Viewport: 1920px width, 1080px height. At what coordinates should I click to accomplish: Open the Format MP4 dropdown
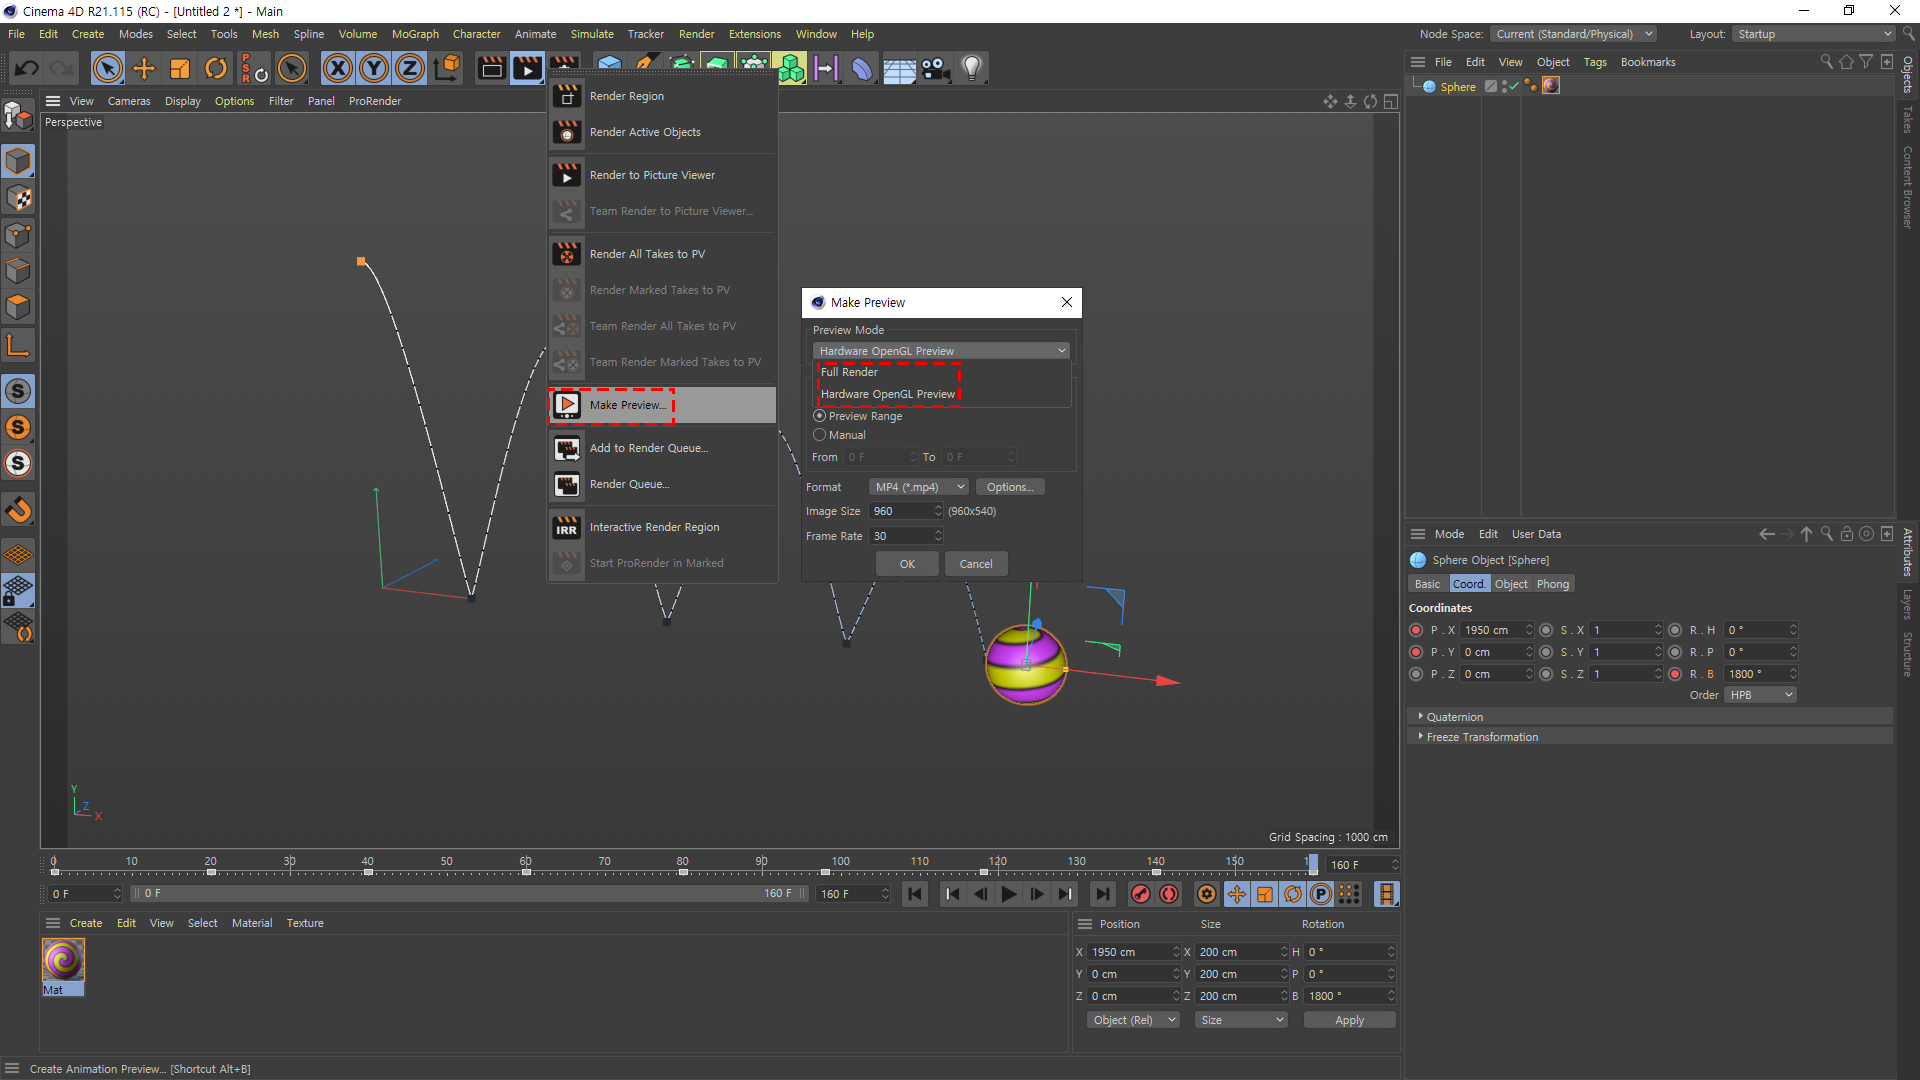tap(918, 487)
